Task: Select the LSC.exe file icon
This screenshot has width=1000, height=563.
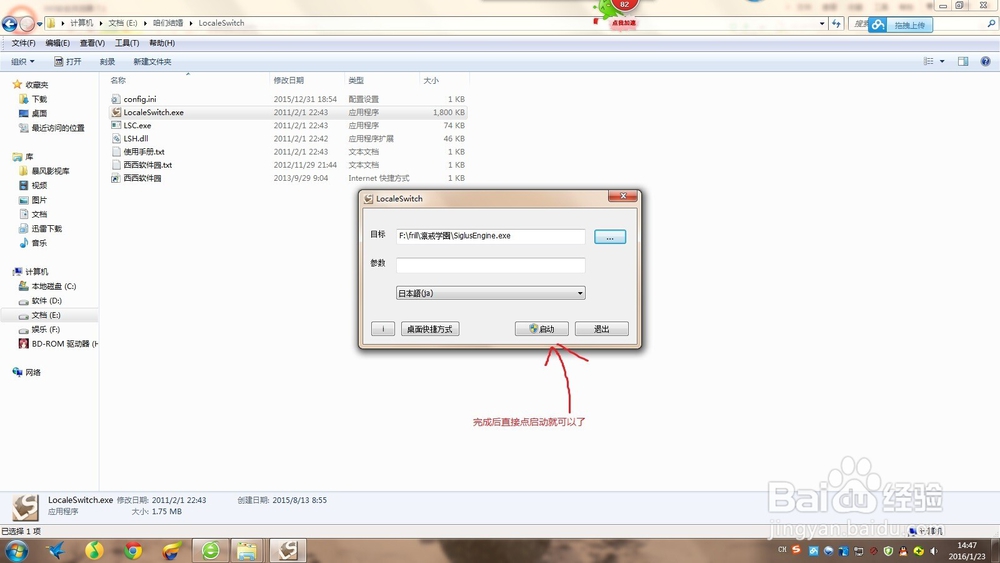Action: coord(116,126)
